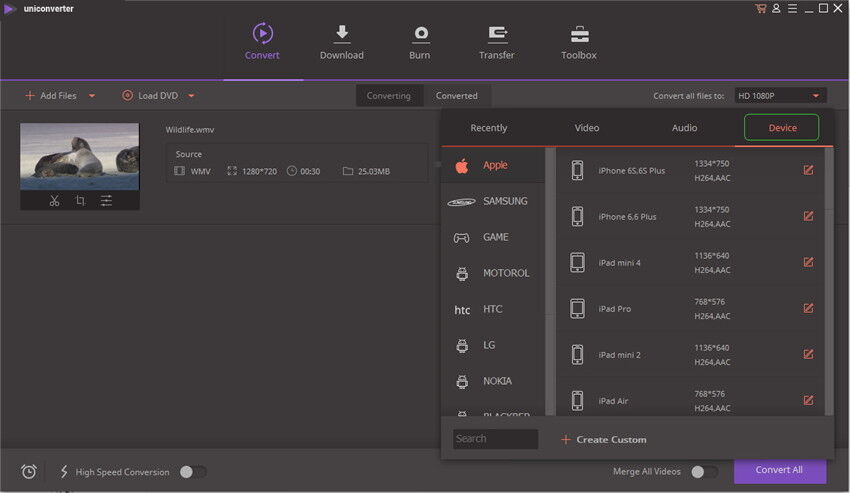
Task: Click in the format Search field
Action: 495,439
